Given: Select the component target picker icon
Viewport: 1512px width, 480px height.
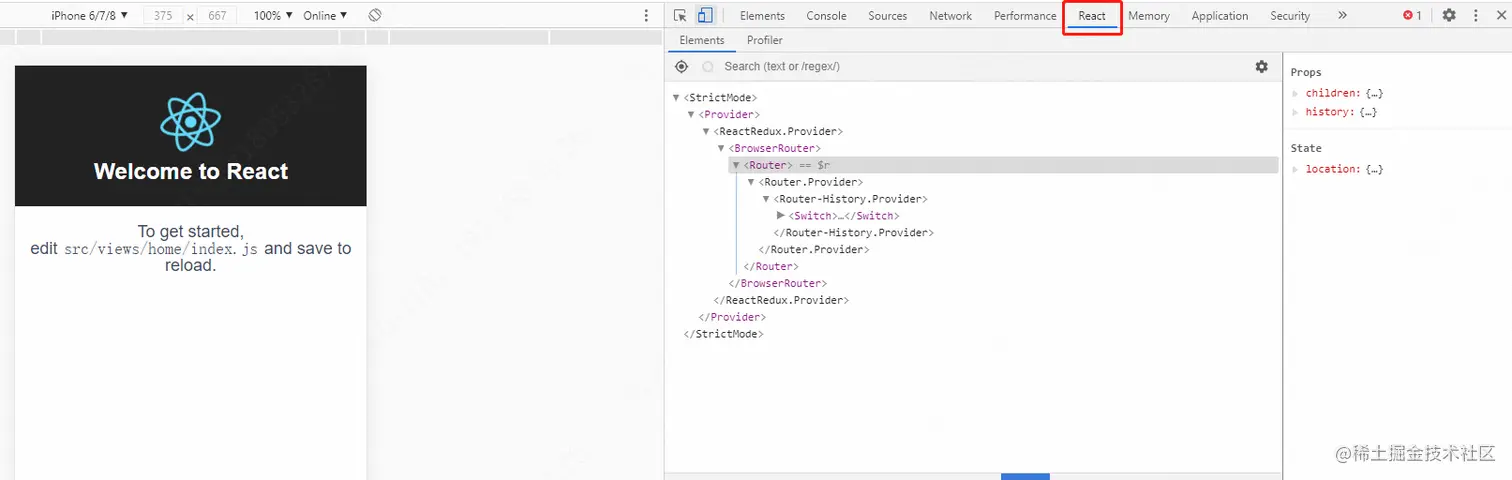Looking at the screenshot, I should 681,66.
